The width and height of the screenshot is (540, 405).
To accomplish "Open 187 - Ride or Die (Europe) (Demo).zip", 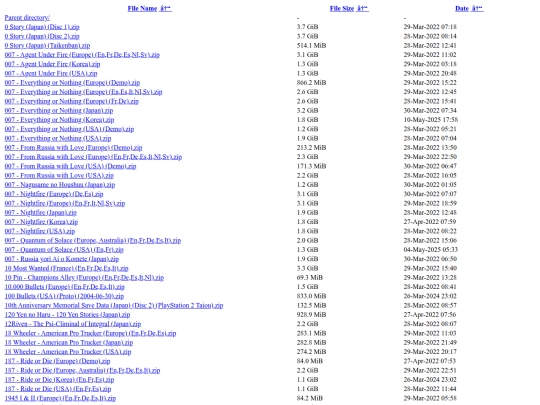I will pos(58,362).
